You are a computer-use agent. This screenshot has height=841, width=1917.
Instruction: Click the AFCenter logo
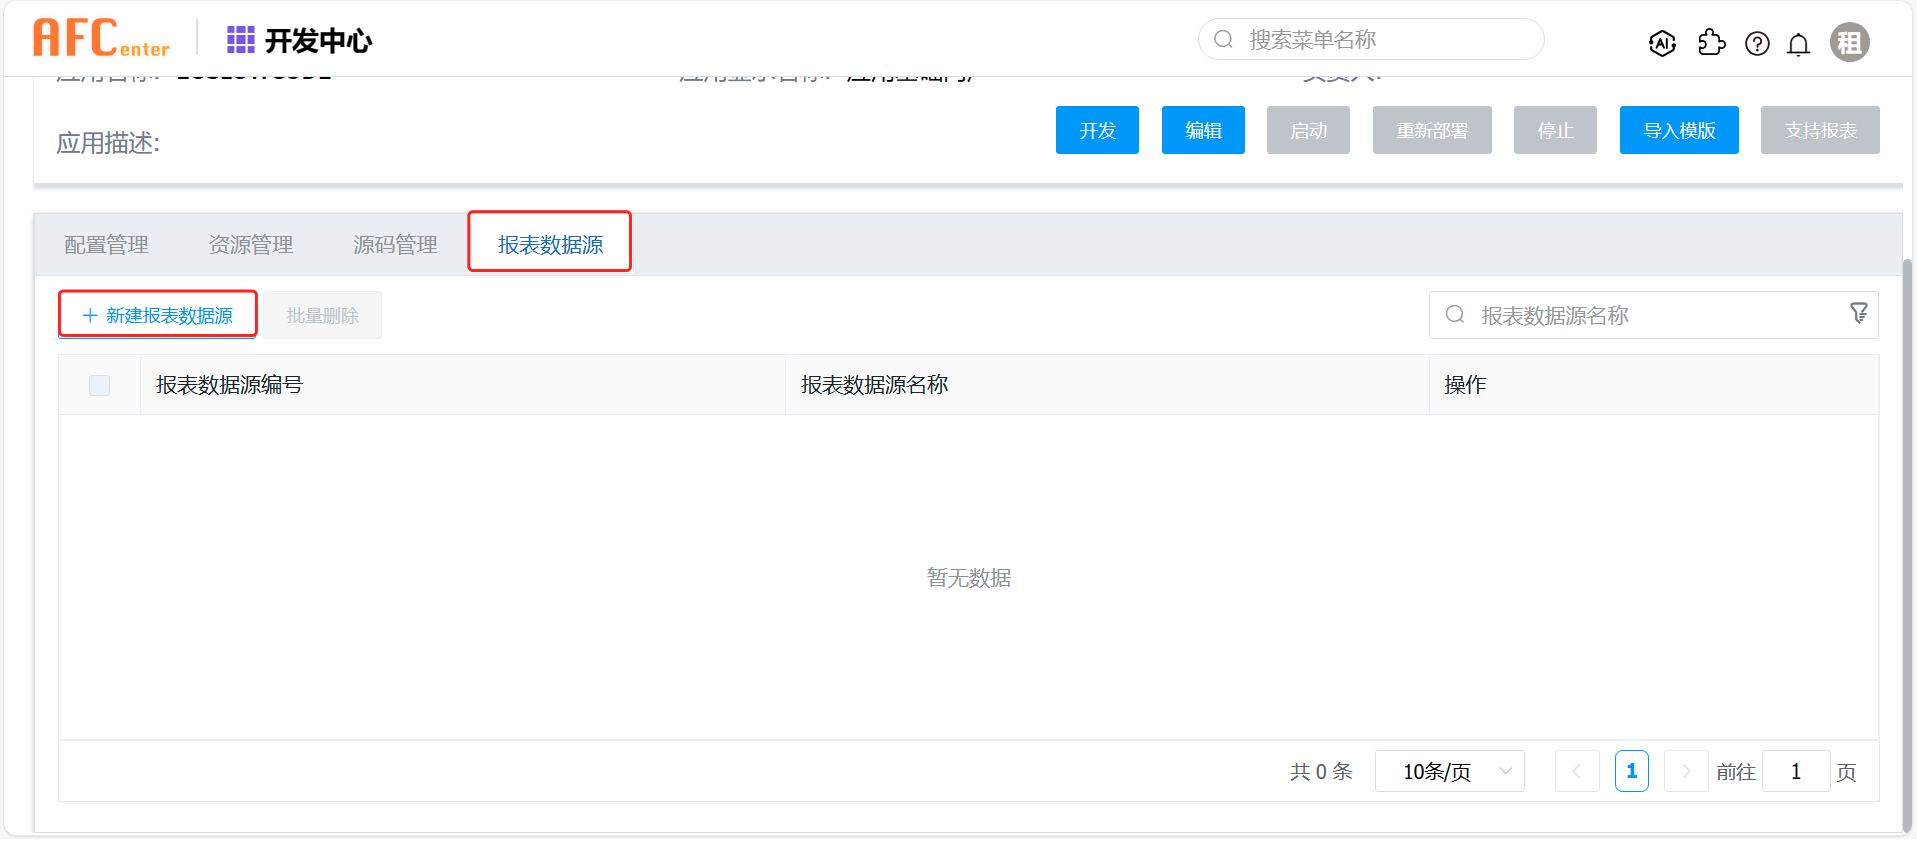[x=101, y=39]
